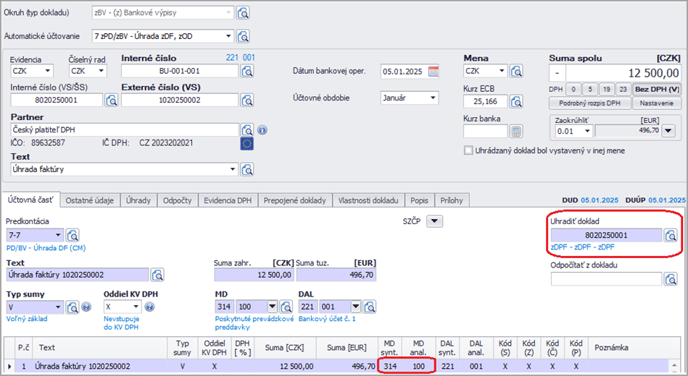Screen dimensions: 688x376
Task: Expand Číselný rad dropdown
Action: pos(101,71)
